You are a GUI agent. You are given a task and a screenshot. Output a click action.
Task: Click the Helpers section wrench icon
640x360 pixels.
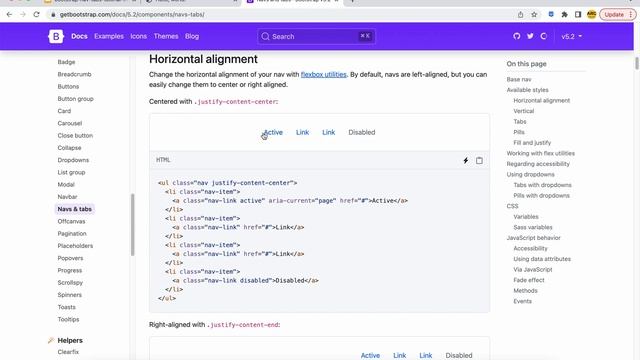pos(51,340)
